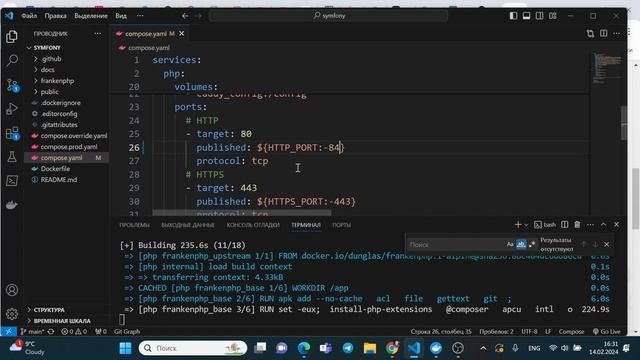Toggle primary sidebar visibility
This screenshot has width=640, height=360.
pyautogui.click(x=513, y=16)
